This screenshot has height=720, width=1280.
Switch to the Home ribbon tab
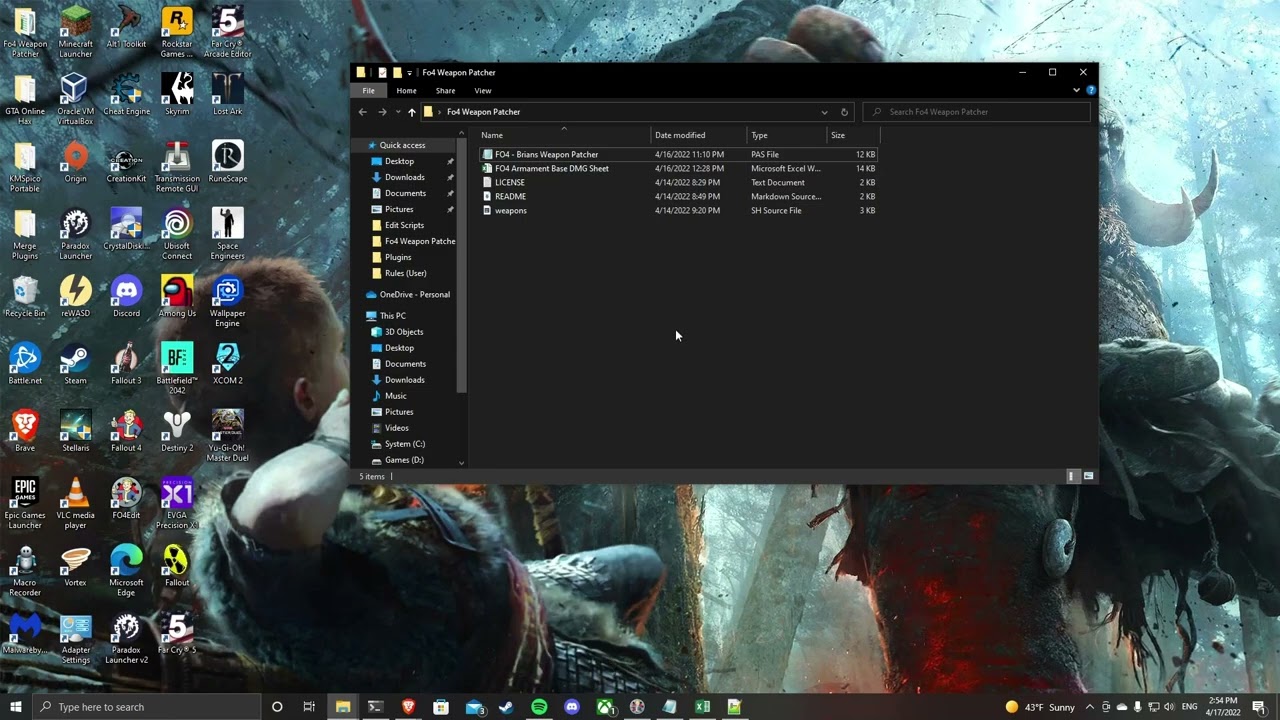pos(406,91)
